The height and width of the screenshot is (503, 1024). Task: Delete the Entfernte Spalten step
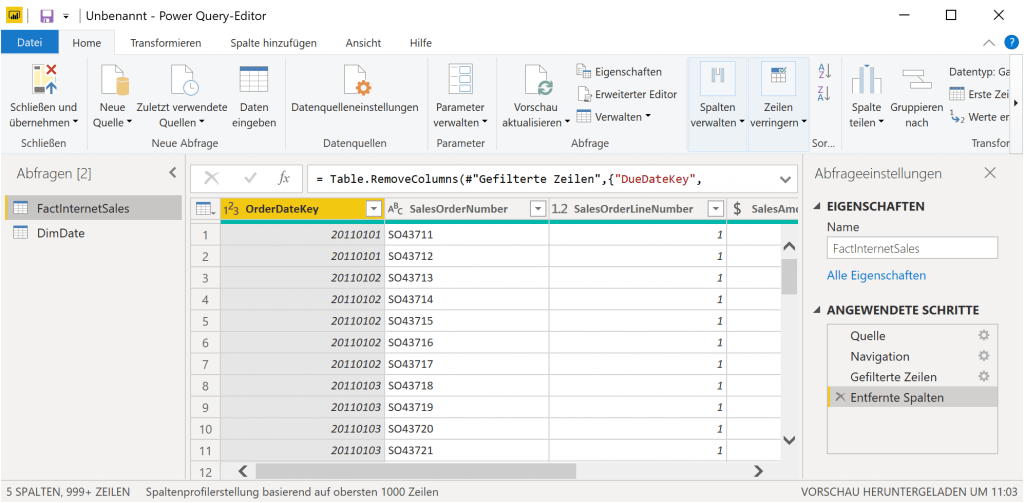840,397
